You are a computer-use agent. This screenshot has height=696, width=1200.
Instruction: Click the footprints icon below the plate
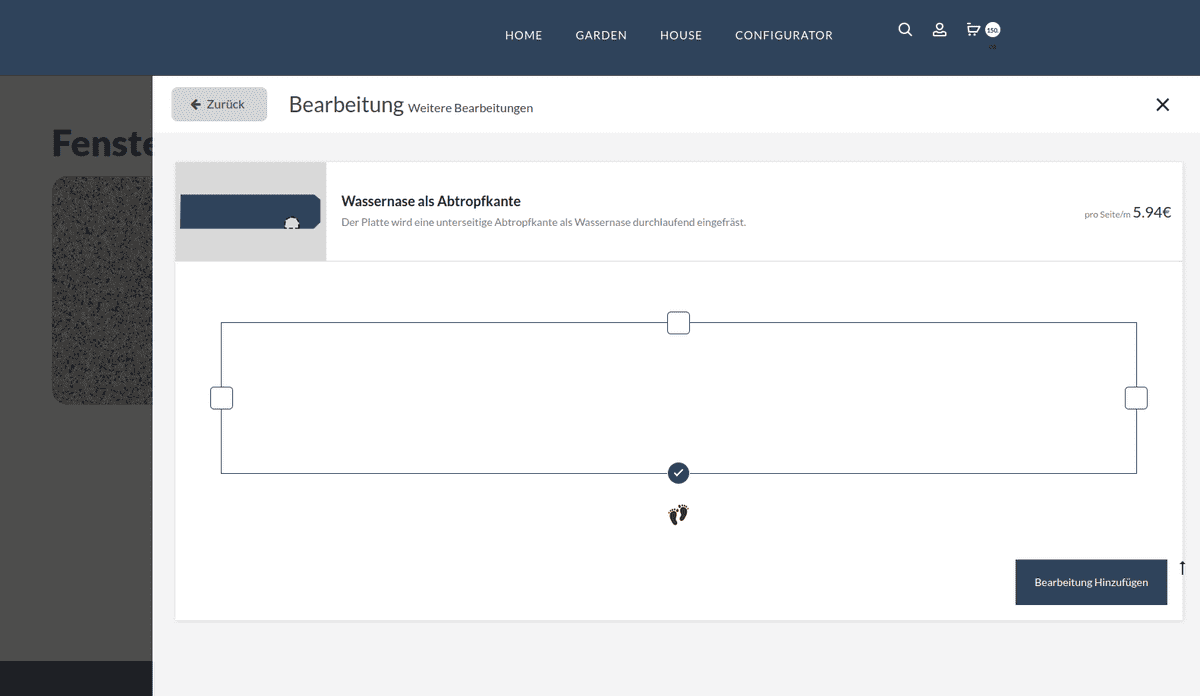[678, 515]
